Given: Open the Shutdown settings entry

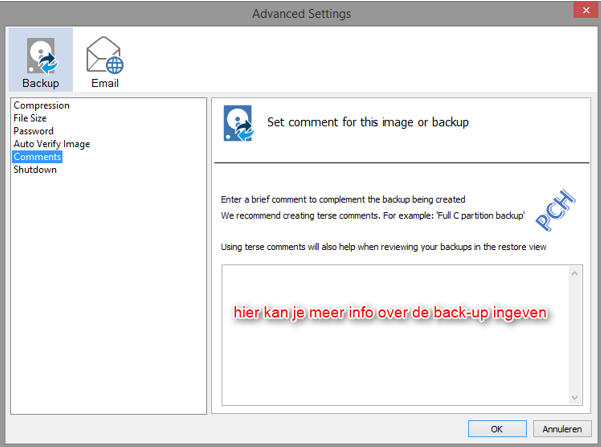Looking at the screenshot, I should pyautogui.click(x=35, y=170).
